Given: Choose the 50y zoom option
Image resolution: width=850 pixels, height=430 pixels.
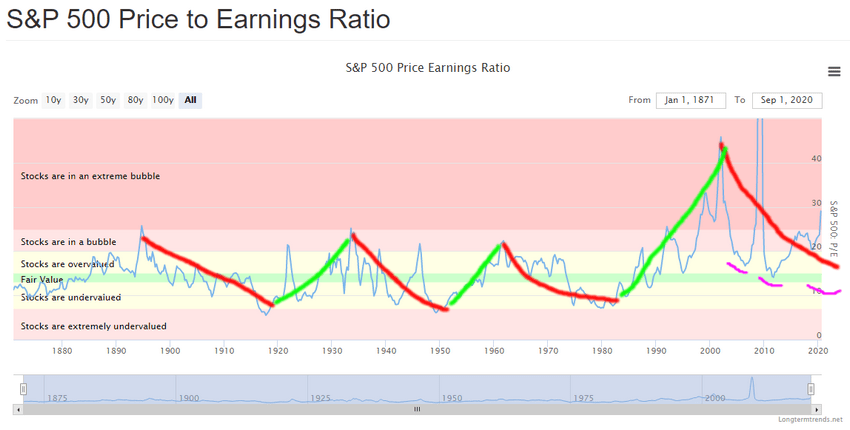Looking at the screenshot, I should tap(108, 100).
